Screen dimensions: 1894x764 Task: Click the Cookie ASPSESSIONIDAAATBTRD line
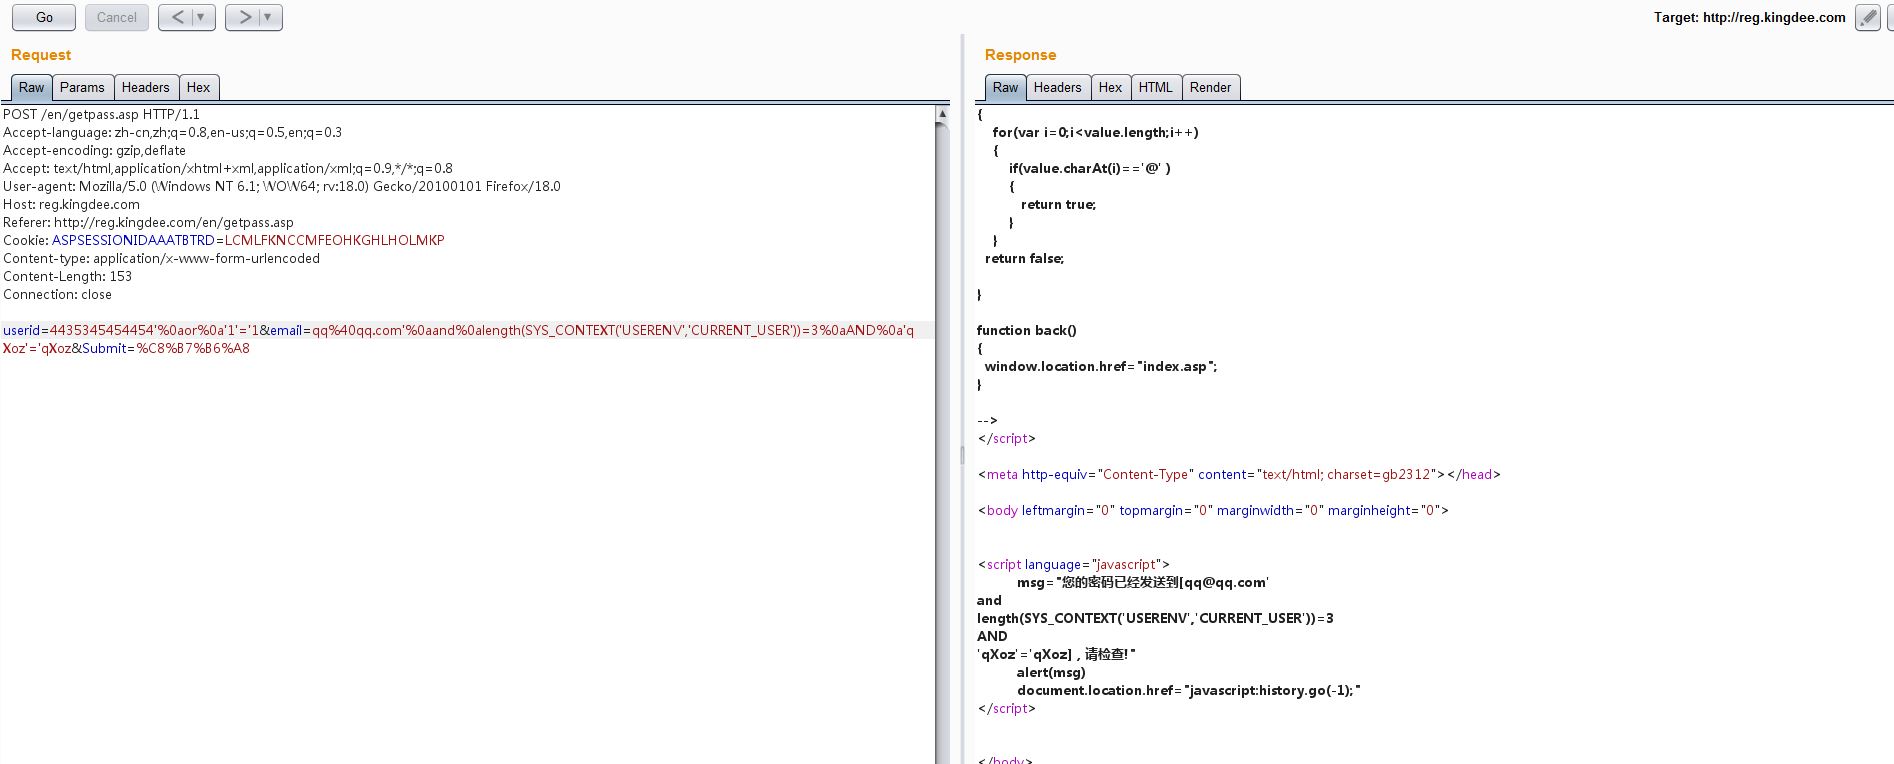tap(223, 240)
